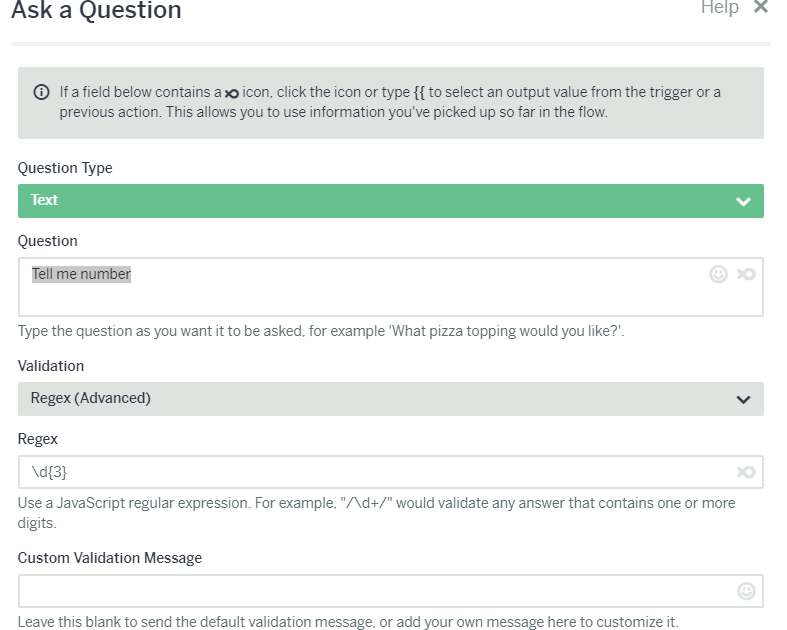The height and width of the screenshot is (630, 787).
Task: Close the Ask a Question dialog
Action: 761,7
